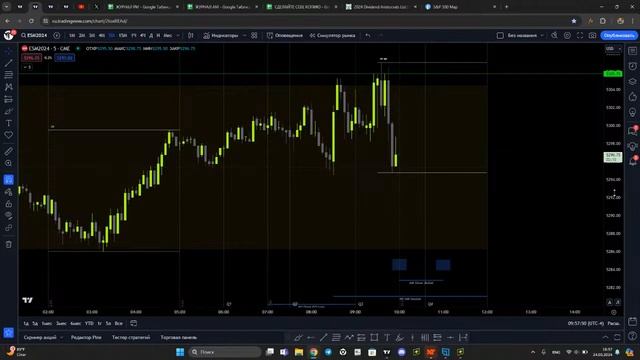
Task: Toggle magnet mode in left toolbar
Action: coord(9,180)
